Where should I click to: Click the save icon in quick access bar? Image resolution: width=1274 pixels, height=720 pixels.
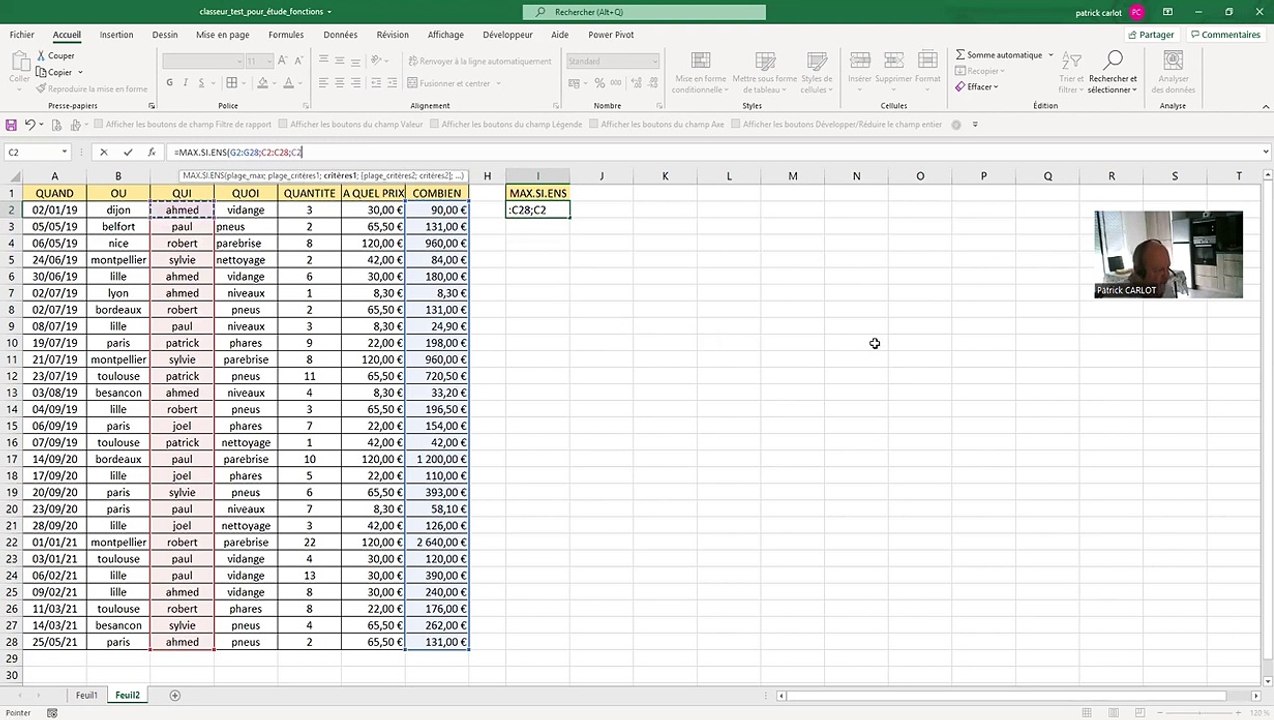click(x=11, y=125)
